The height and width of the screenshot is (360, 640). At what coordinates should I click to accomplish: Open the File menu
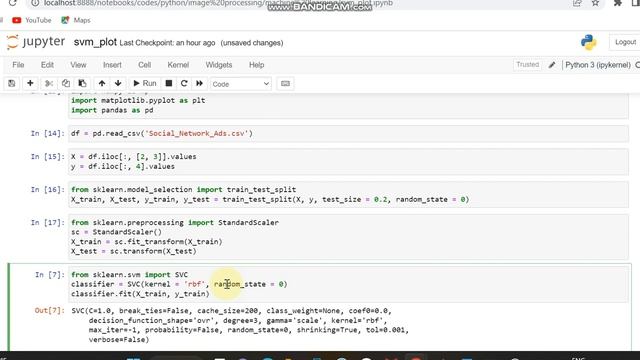pos(18,65)
